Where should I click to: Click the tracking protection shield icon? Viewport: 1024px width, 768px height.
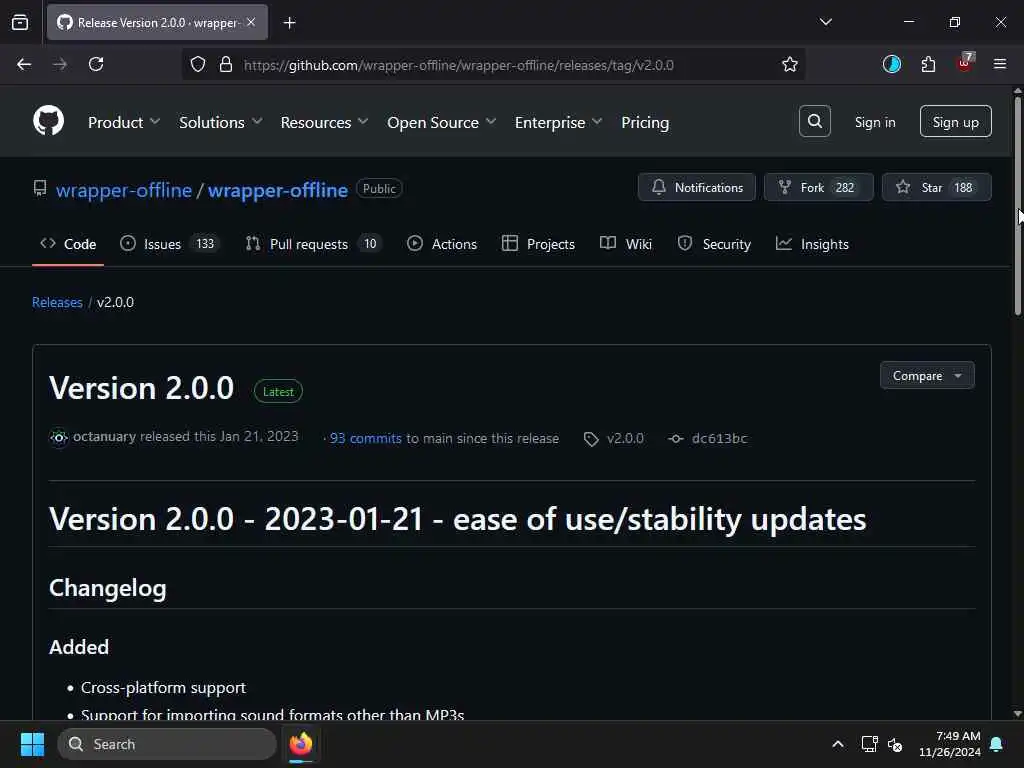coord(198,64)
